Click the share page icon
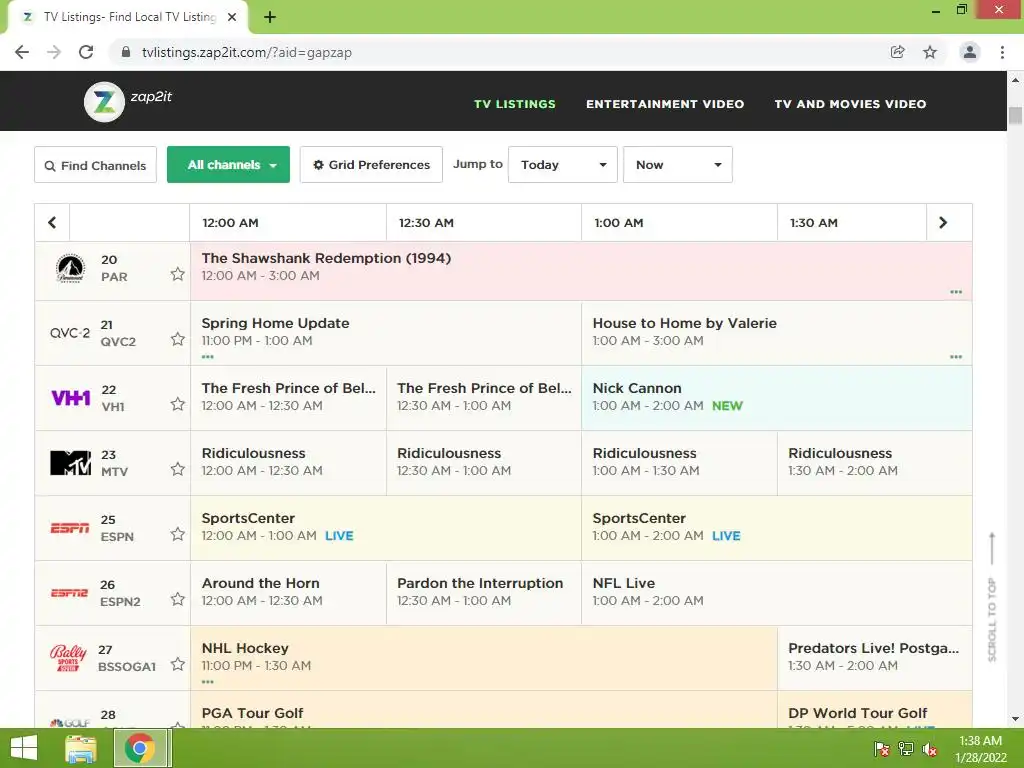 tap(898, 52)
